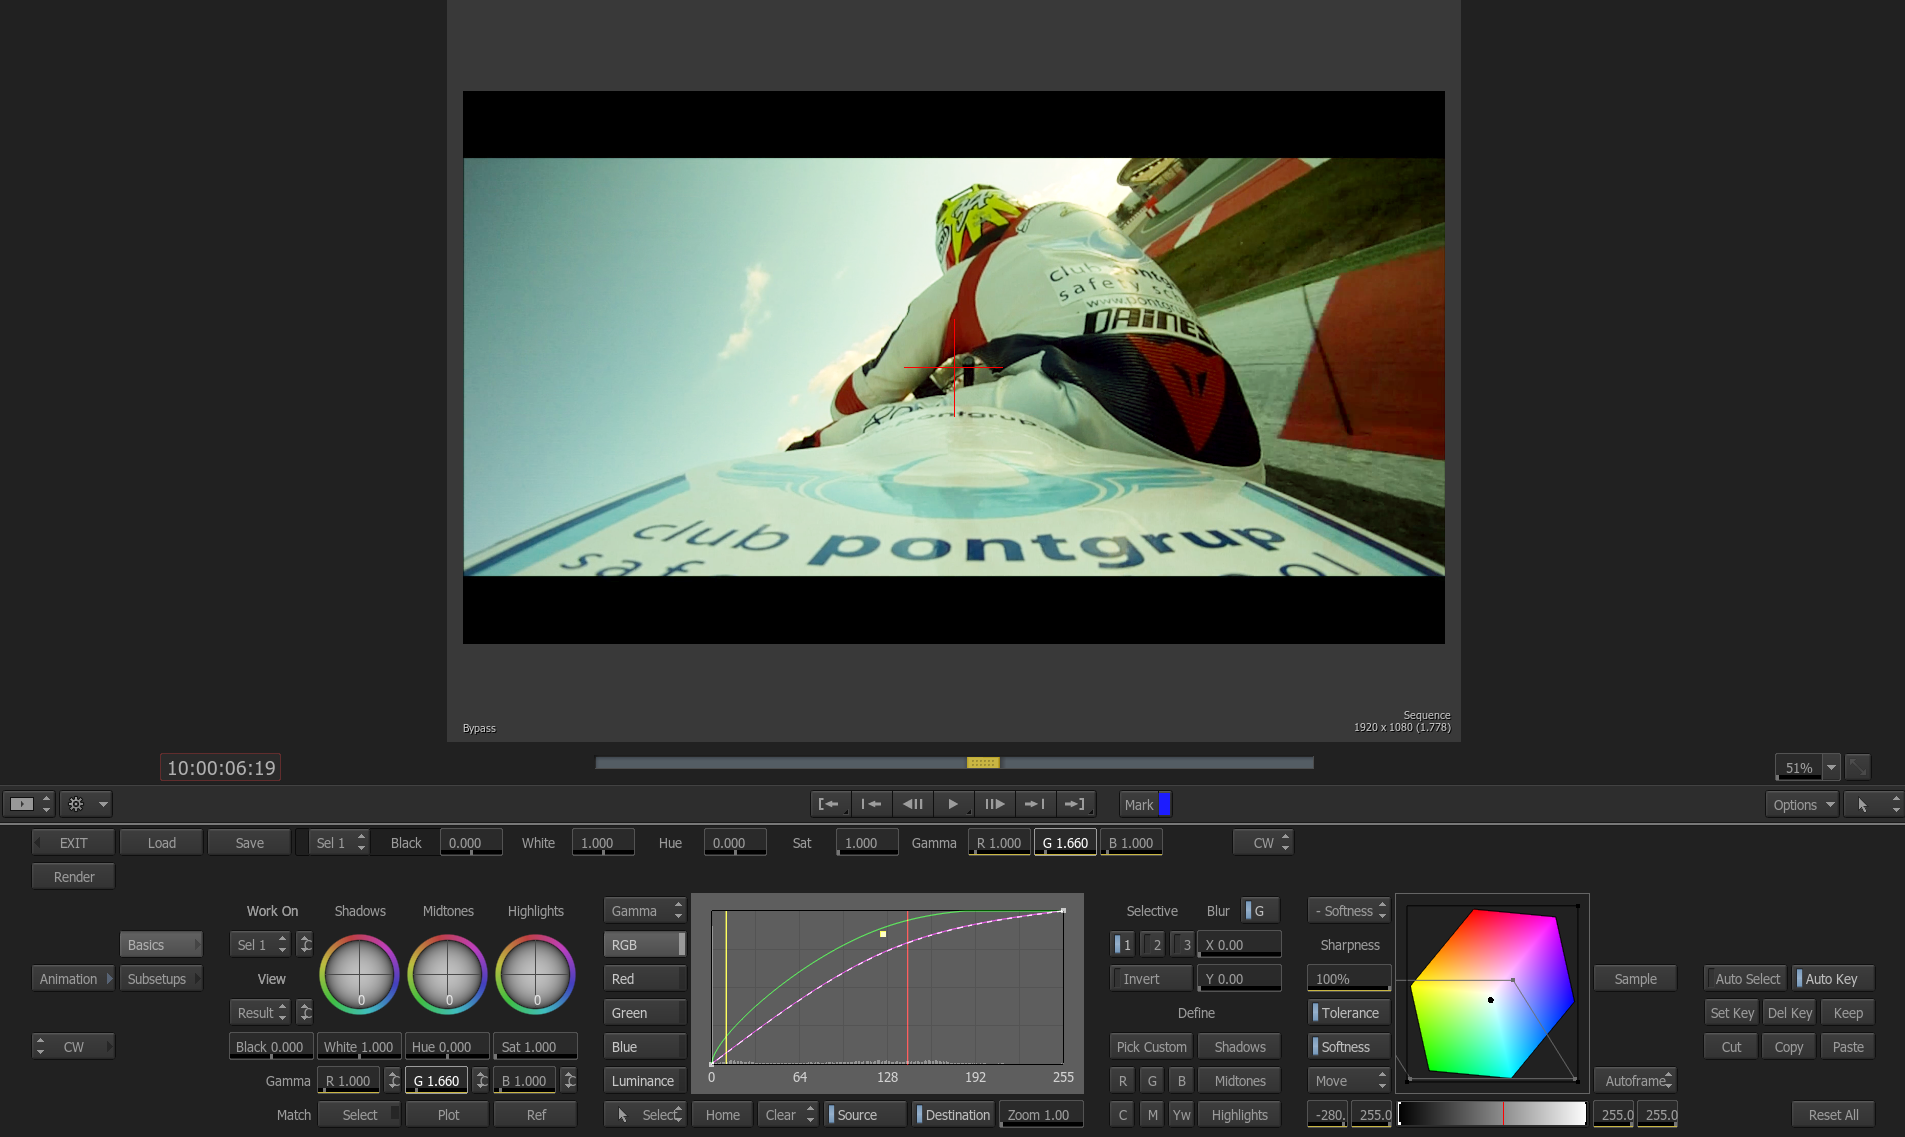Click the Midtones colour wheel
1905x1137 pixels.
tap(447, 974)
